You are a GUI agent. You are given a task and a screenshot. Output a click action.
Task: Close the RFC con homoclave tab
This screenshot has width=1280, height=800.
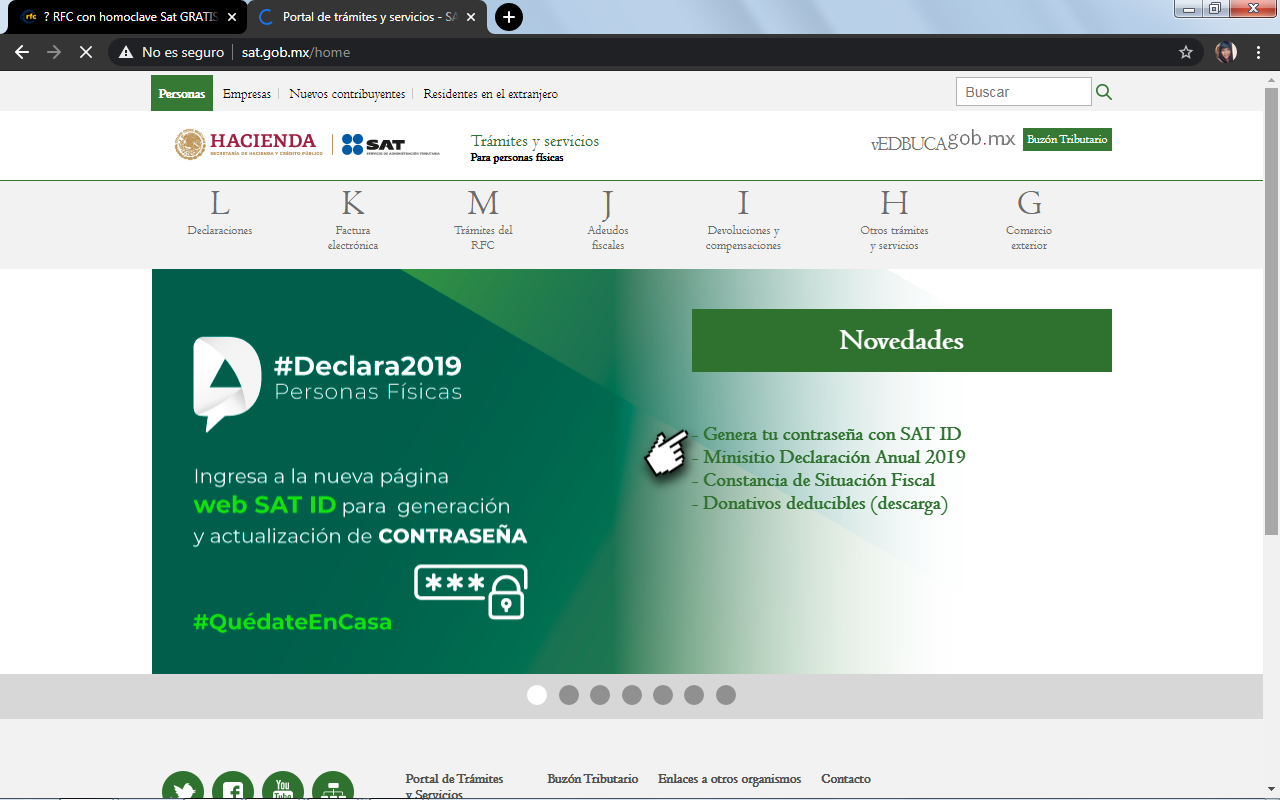232,17
